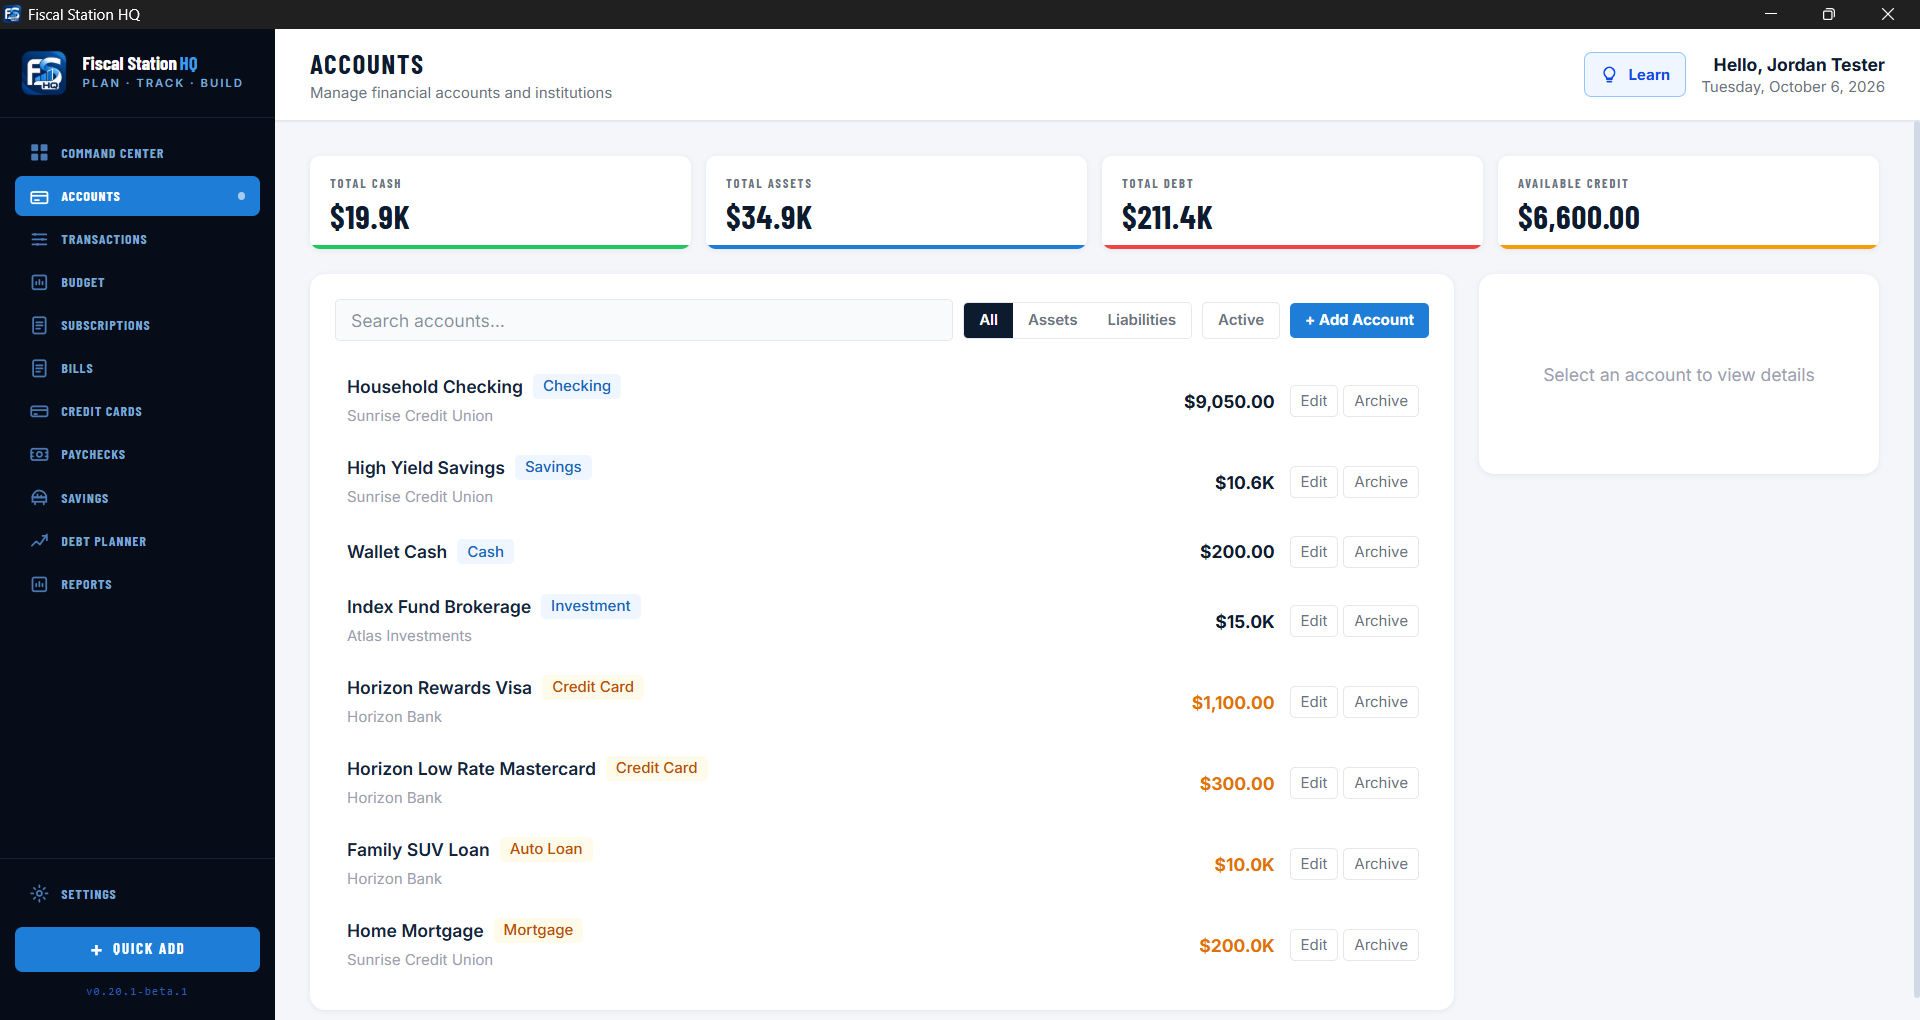Edit the Home Mortgage account
Viewport: 1920px width, 1020px height.
coord(1313,945)
